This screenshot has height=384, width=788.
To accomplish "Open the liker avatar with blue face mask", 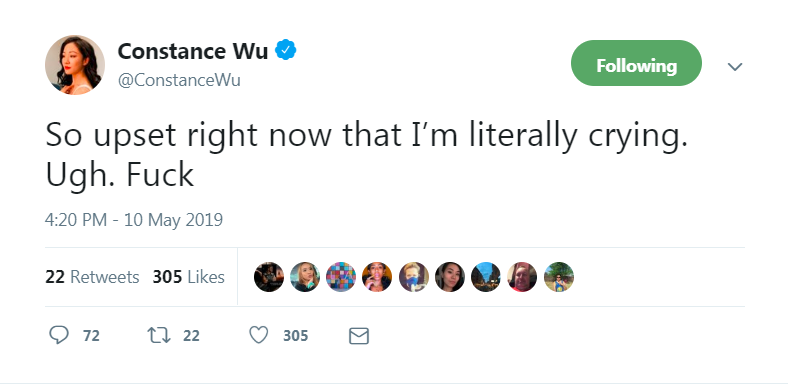I will (x=414, y=277).
